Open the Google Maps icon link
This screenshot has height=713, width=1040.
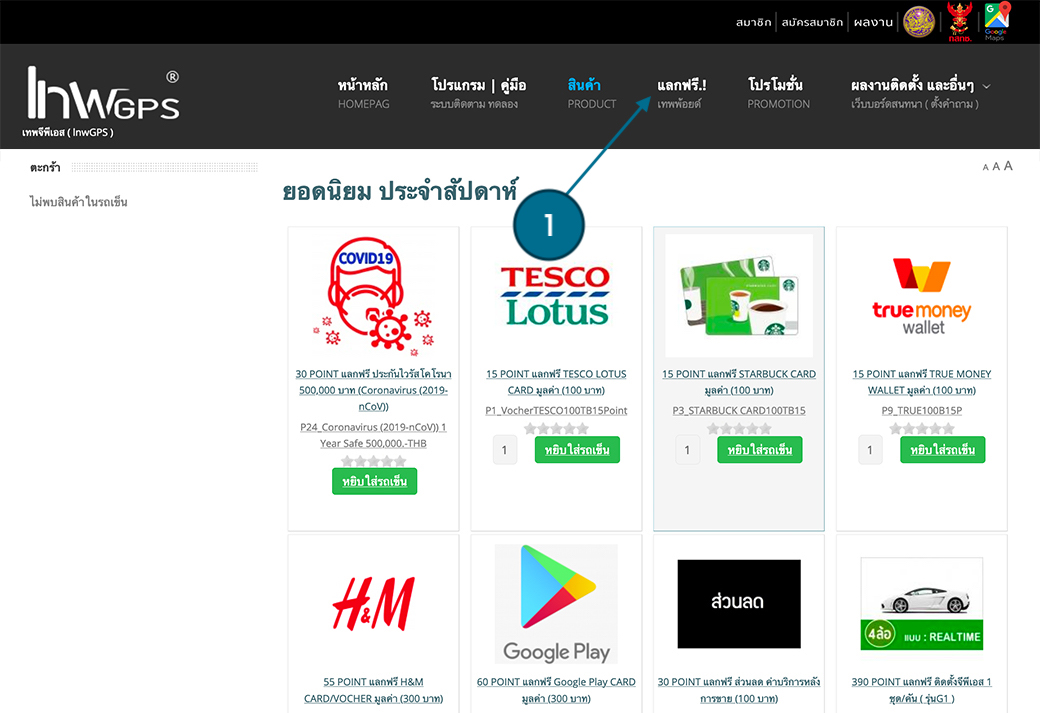tap(995, 21)
